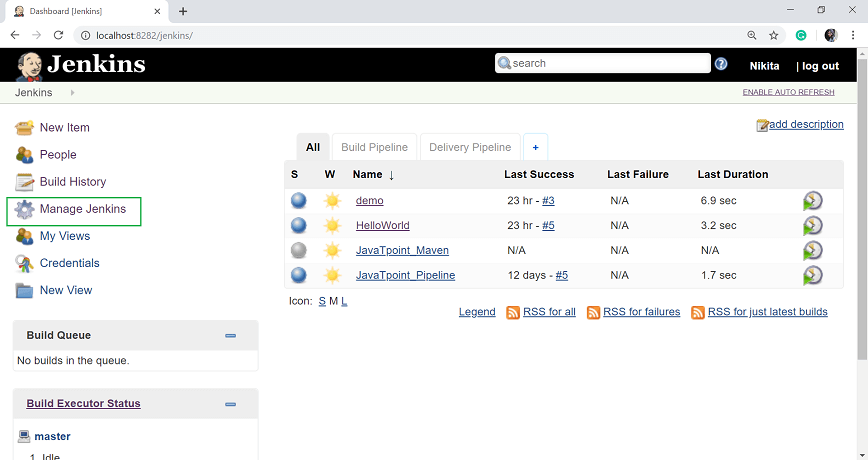Click the New Item icon
Screen dimensions: 868x460
pyautogui.click(x=24, y=128)
